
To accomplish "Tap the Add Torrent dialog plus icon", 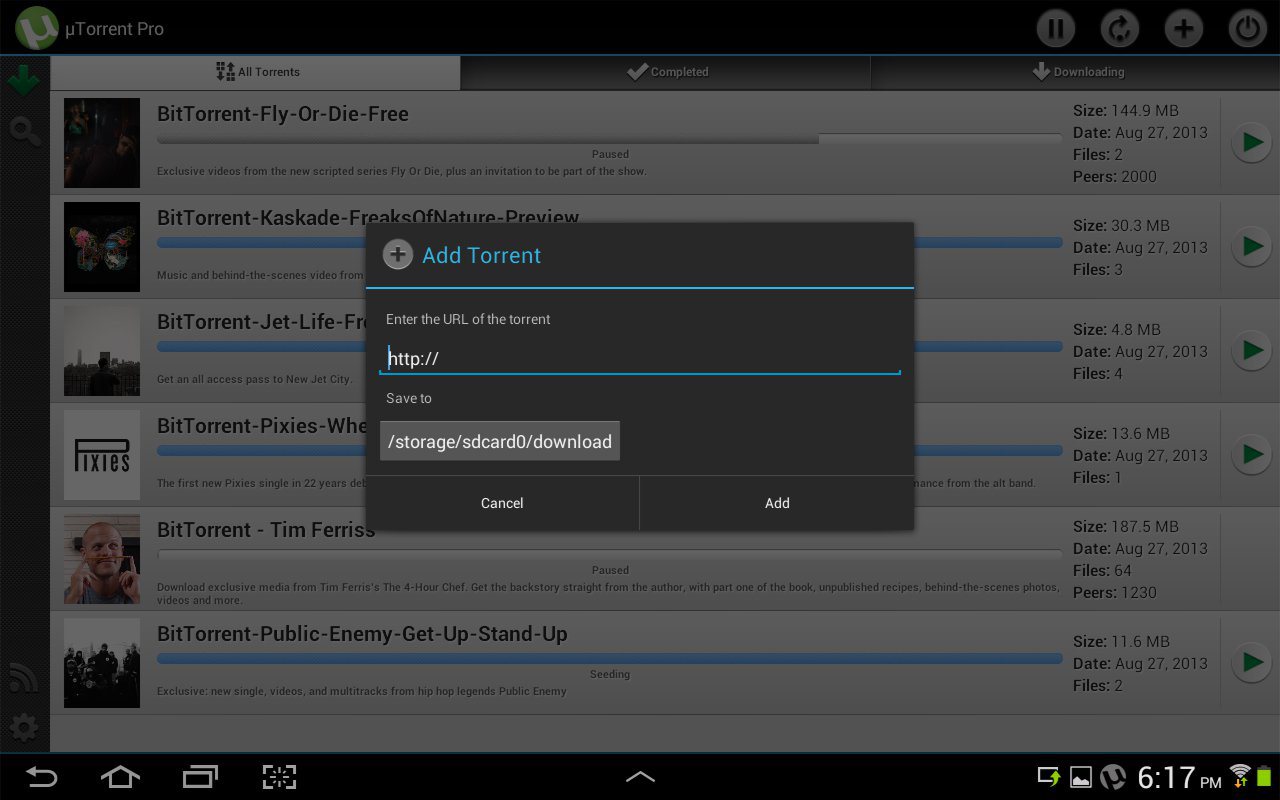I will (397, 255).
